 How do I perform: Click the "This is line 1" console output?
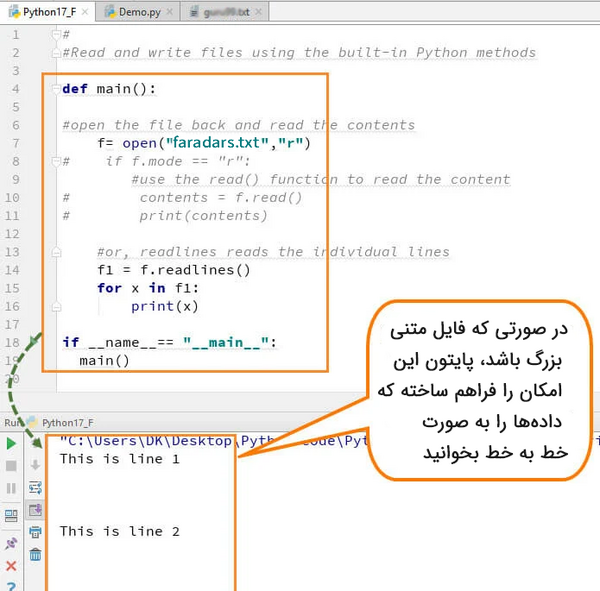120,459
